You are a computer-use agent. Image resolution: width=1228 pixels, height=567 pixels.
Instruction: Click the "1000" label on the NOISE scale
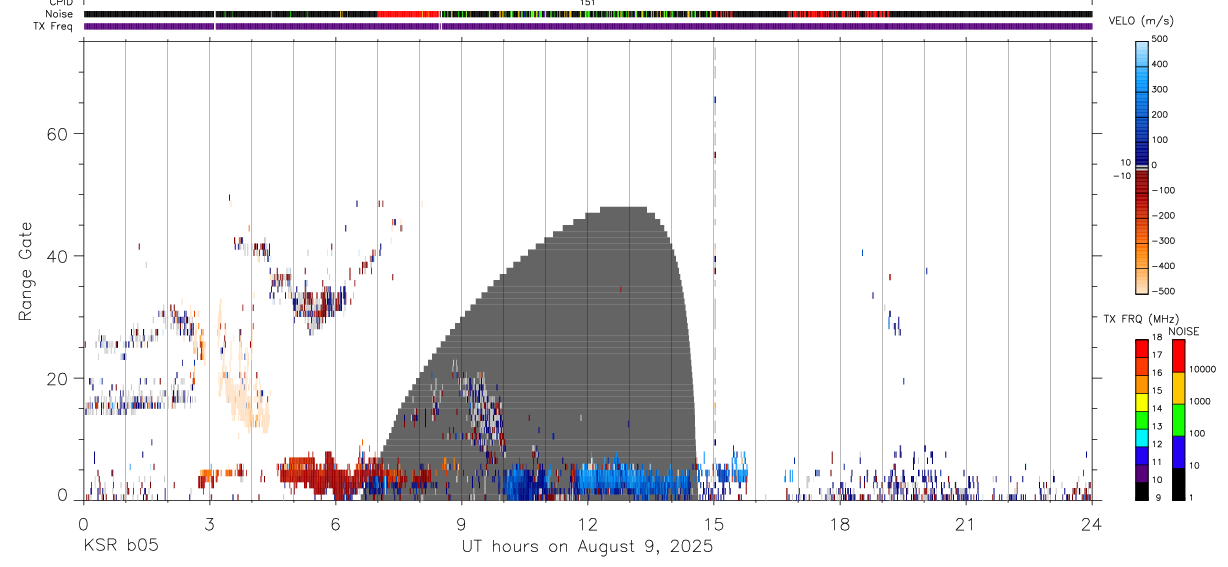[1202, 401]
